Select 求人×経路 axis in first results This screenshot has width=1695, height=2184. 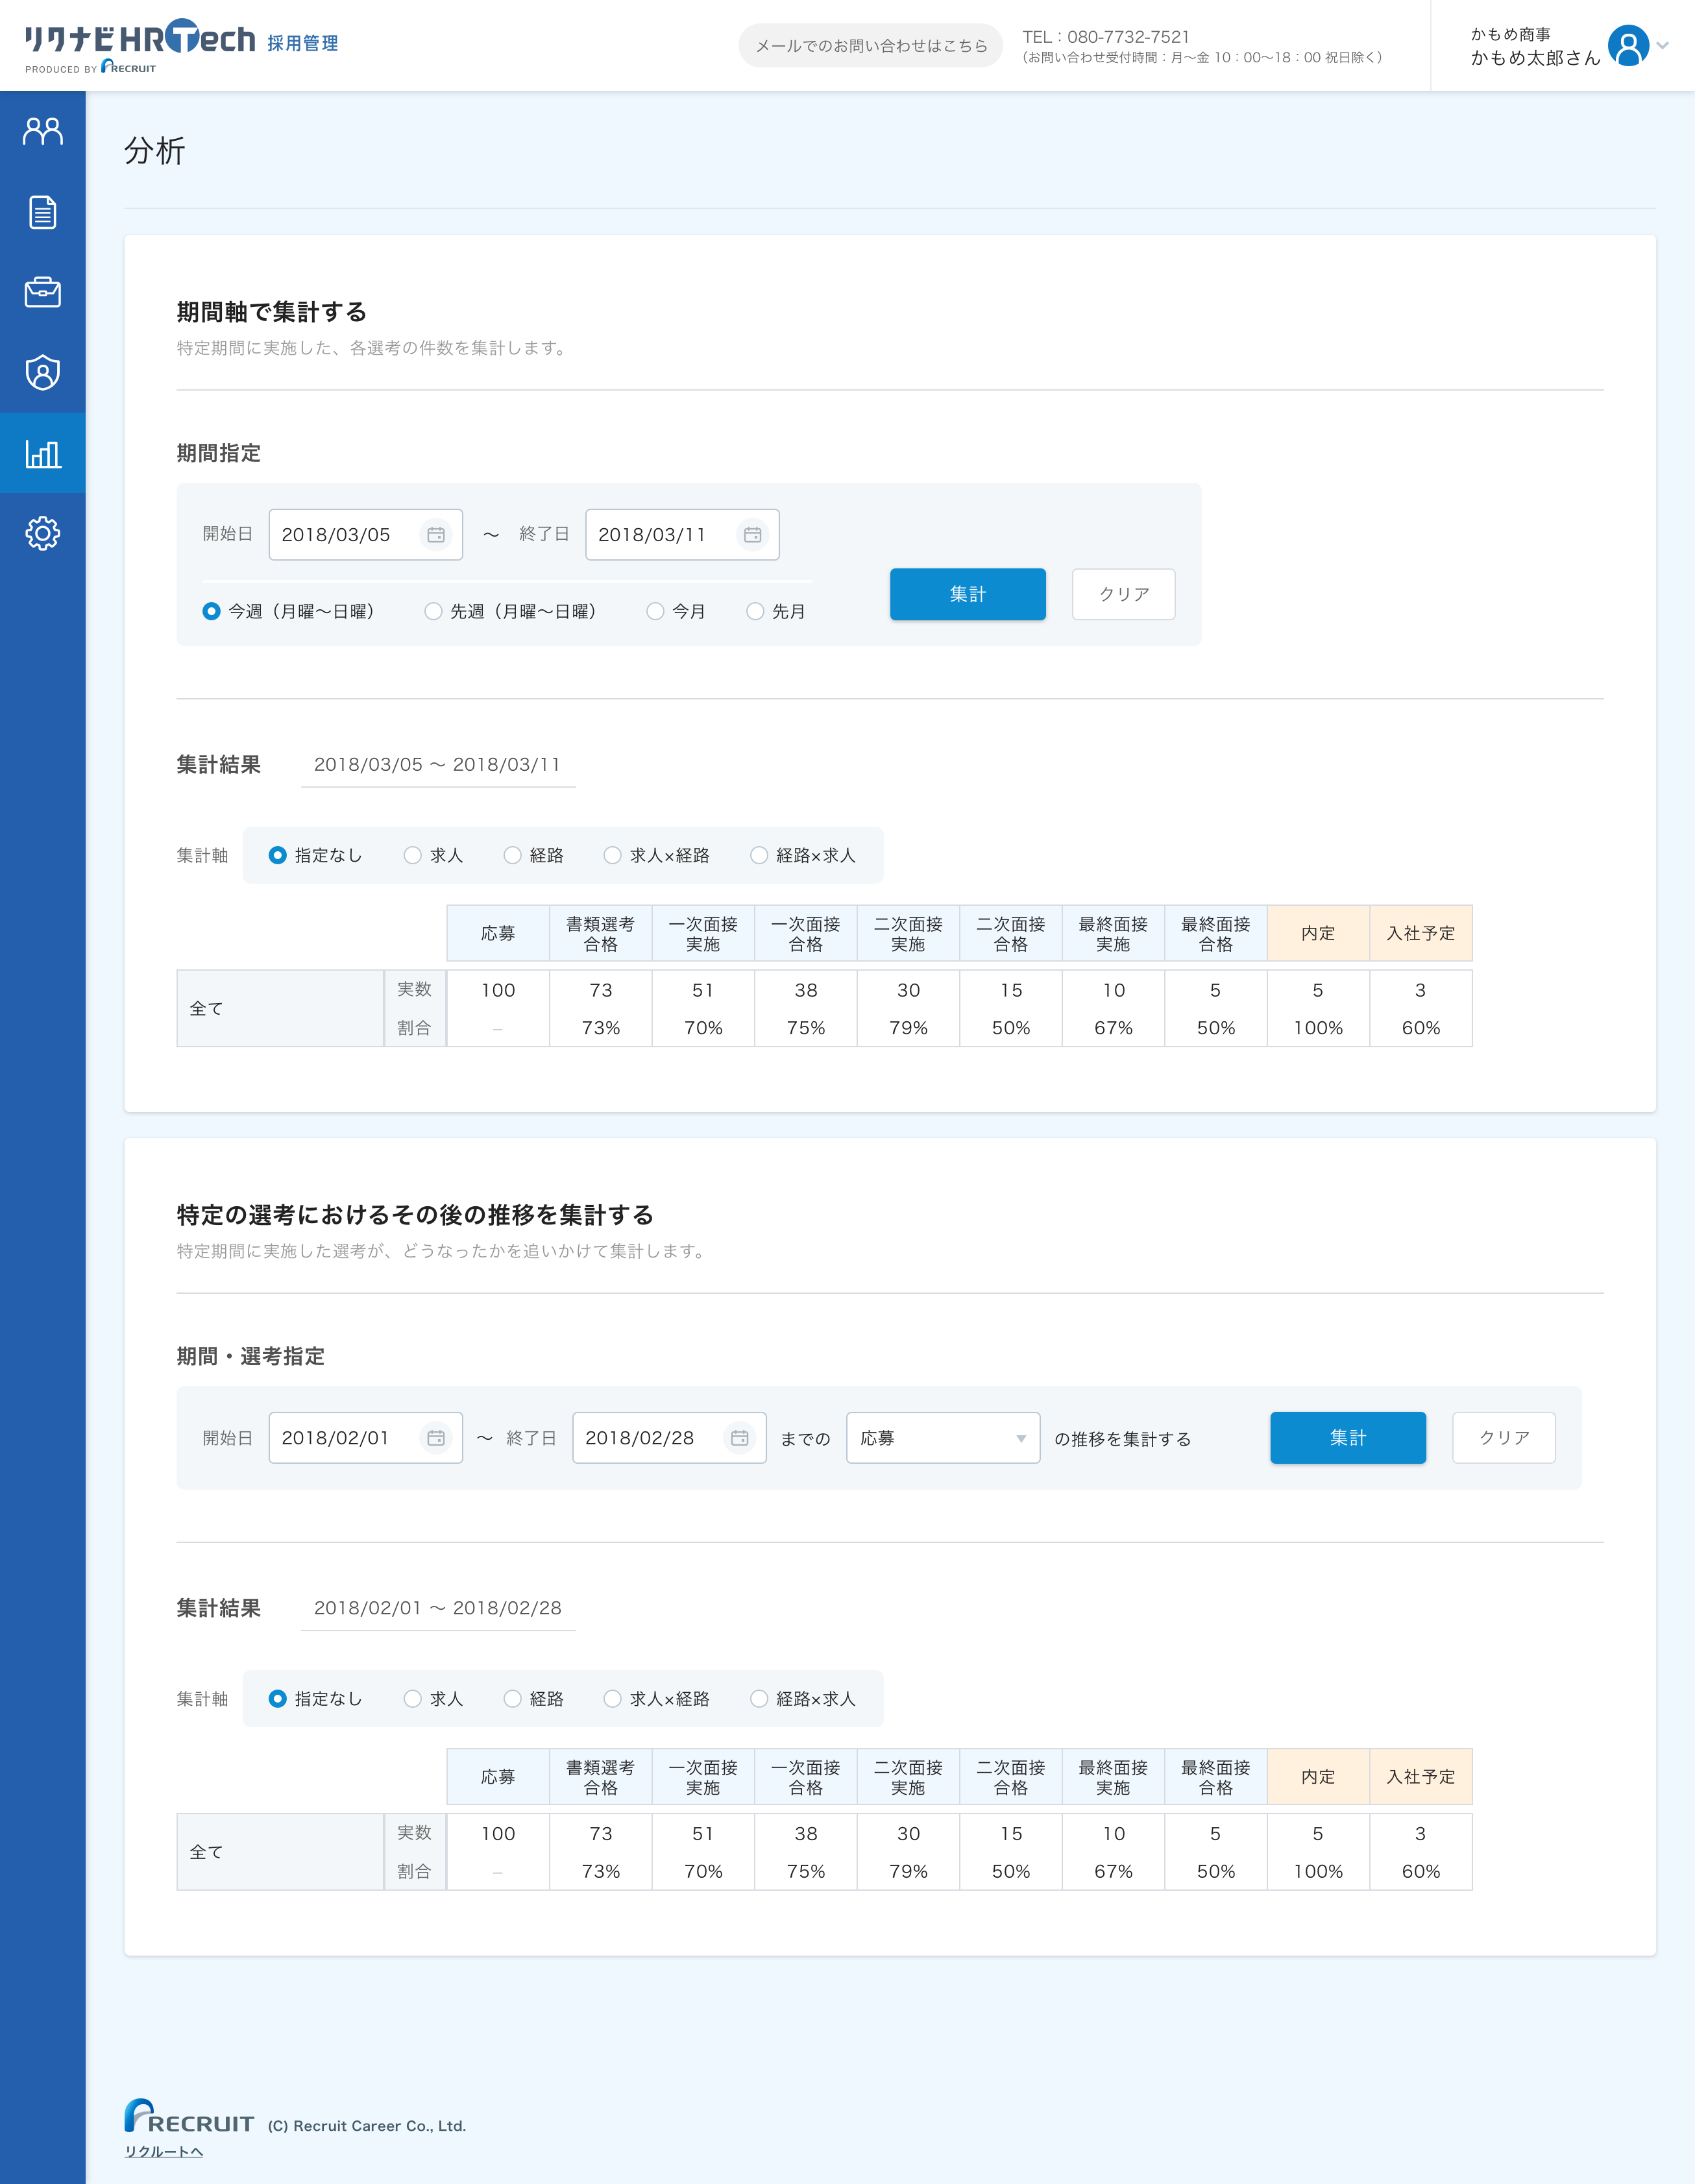click(612, 855)
